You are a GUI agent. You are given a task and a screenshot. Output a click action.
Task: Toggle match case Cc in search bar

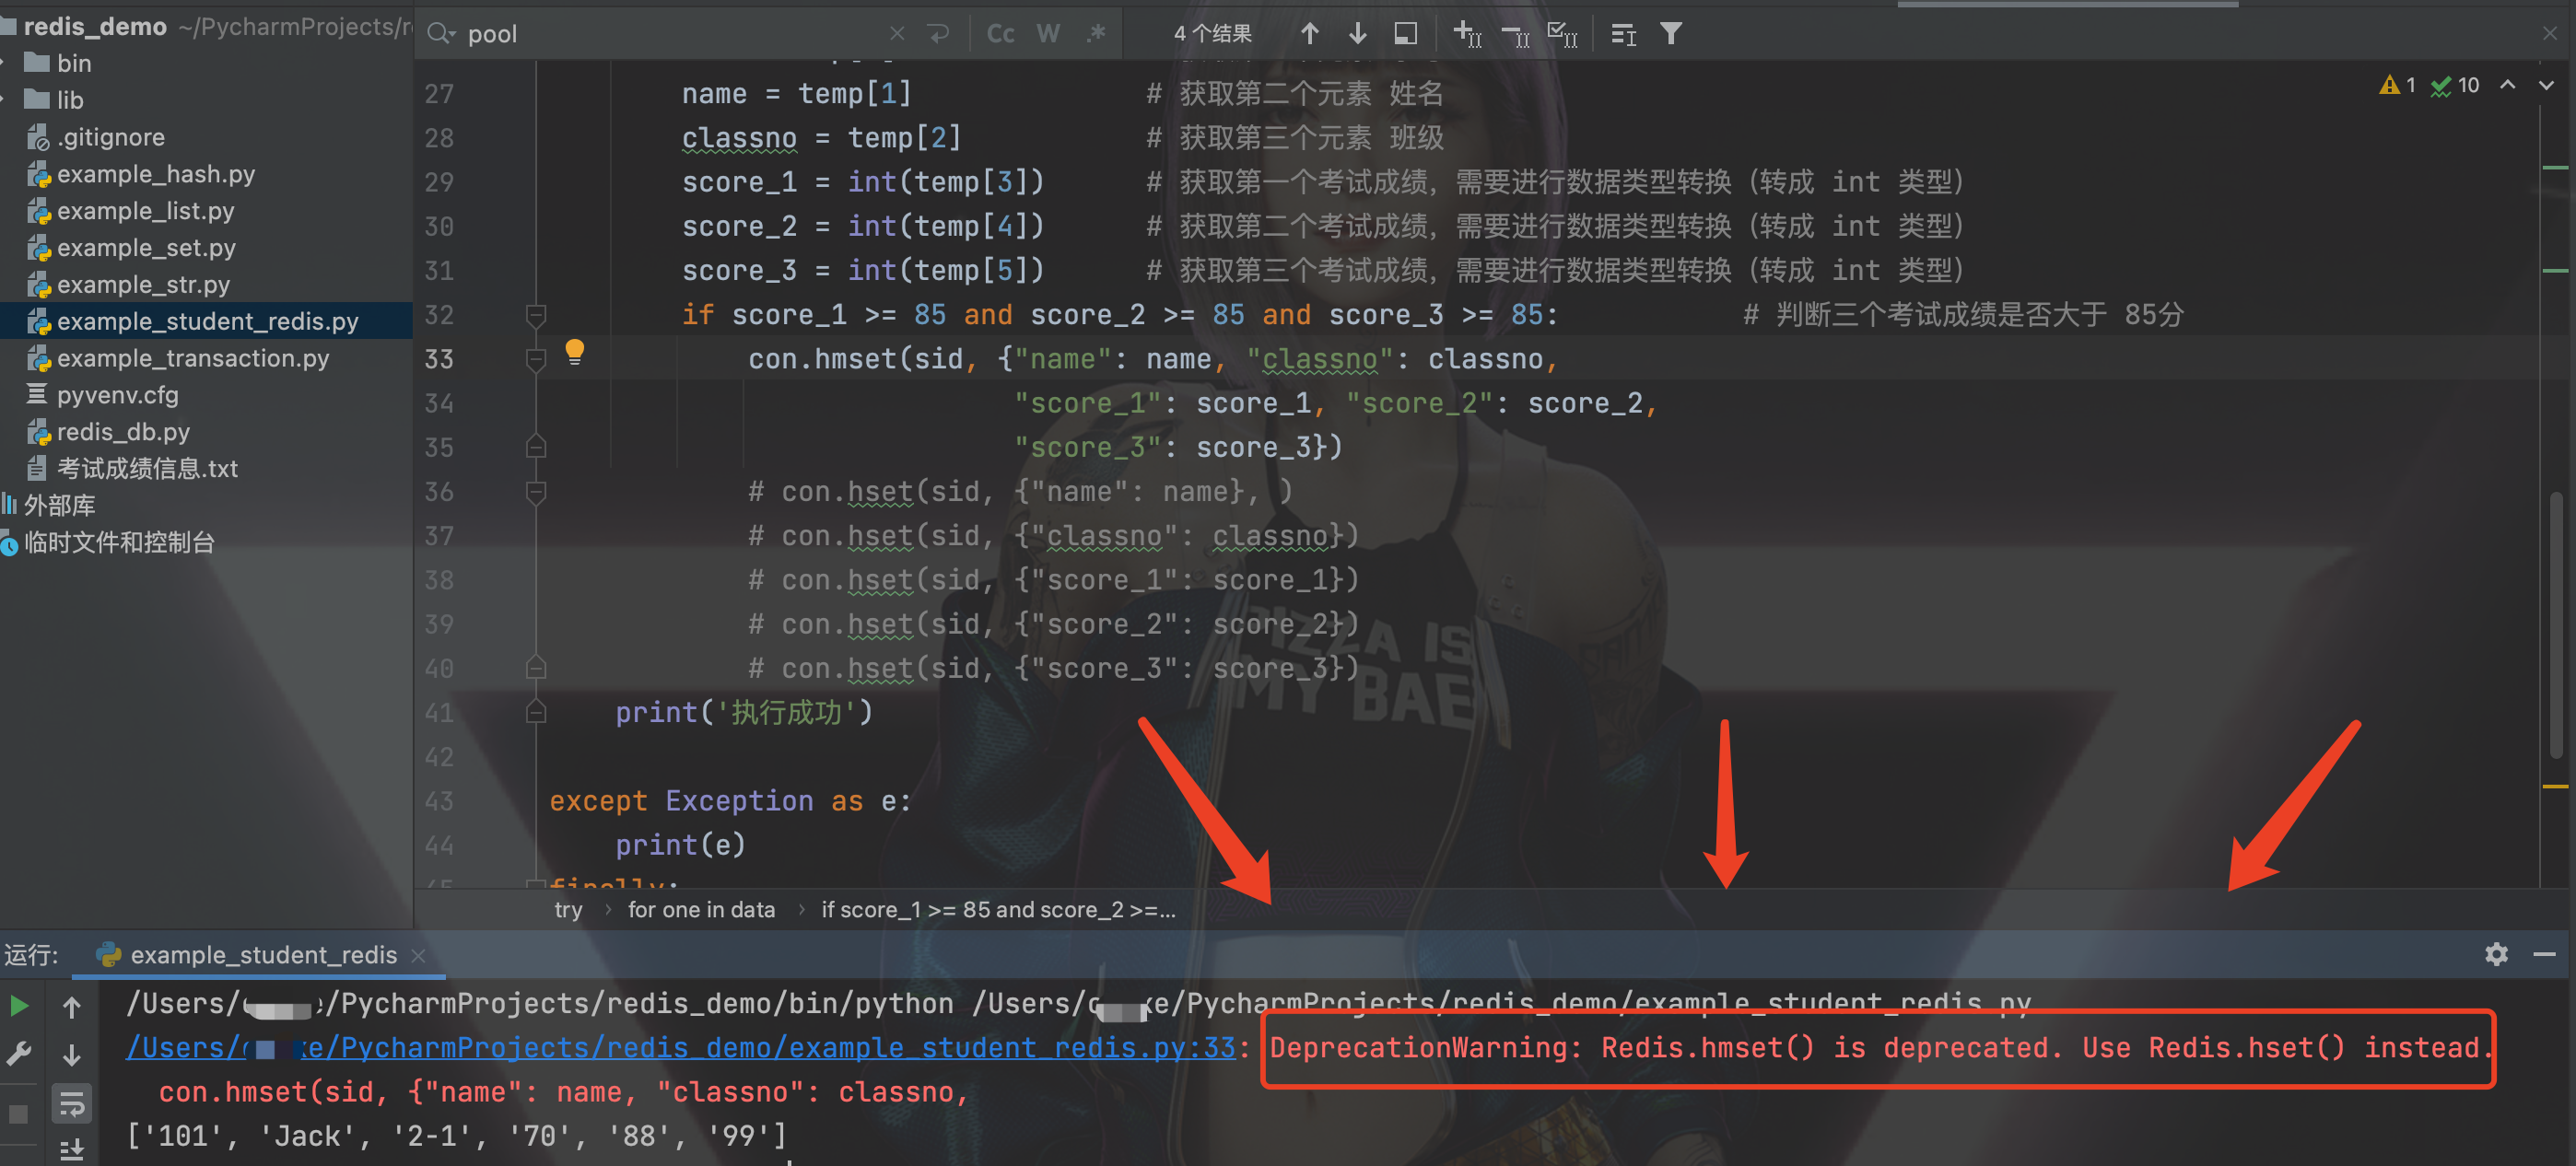coord(1000,33)
